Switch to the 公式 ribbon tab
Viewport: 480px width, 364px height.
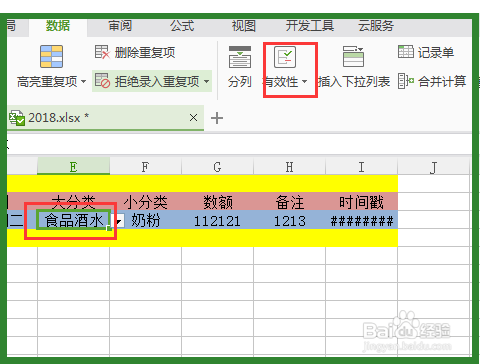(182, 26)
